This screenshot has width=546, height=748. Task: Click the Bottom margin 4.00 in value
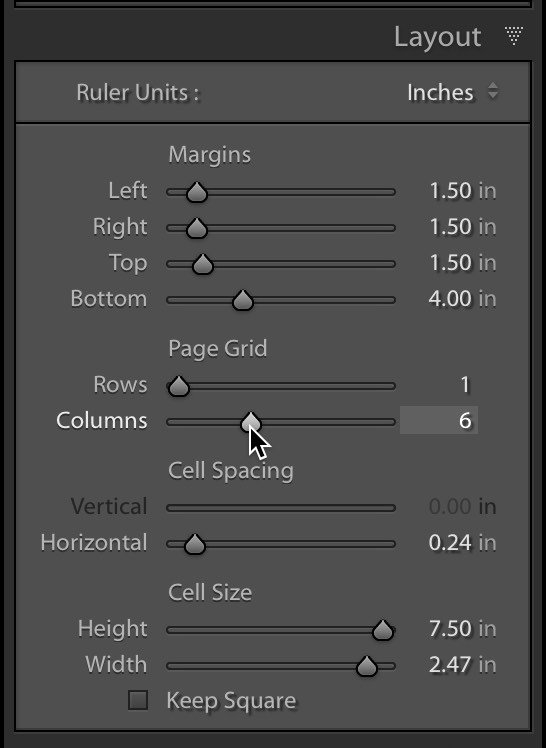pos(462,299)
